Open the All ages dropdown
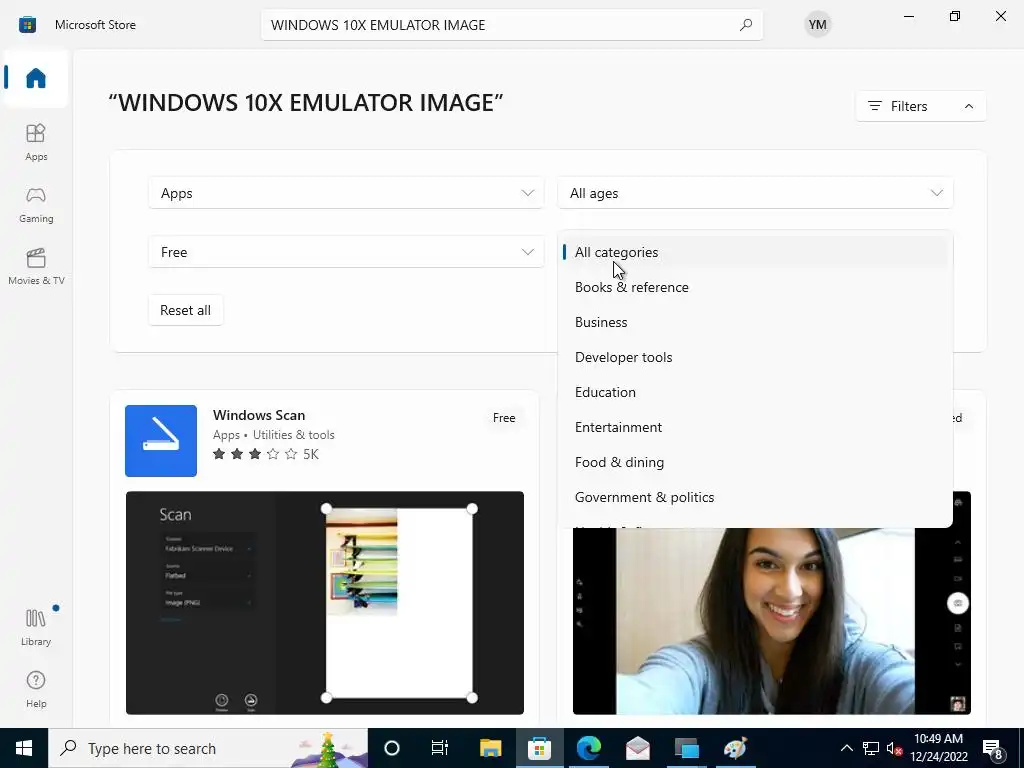This screenshot has height=768, width=1024. [755, 193]
